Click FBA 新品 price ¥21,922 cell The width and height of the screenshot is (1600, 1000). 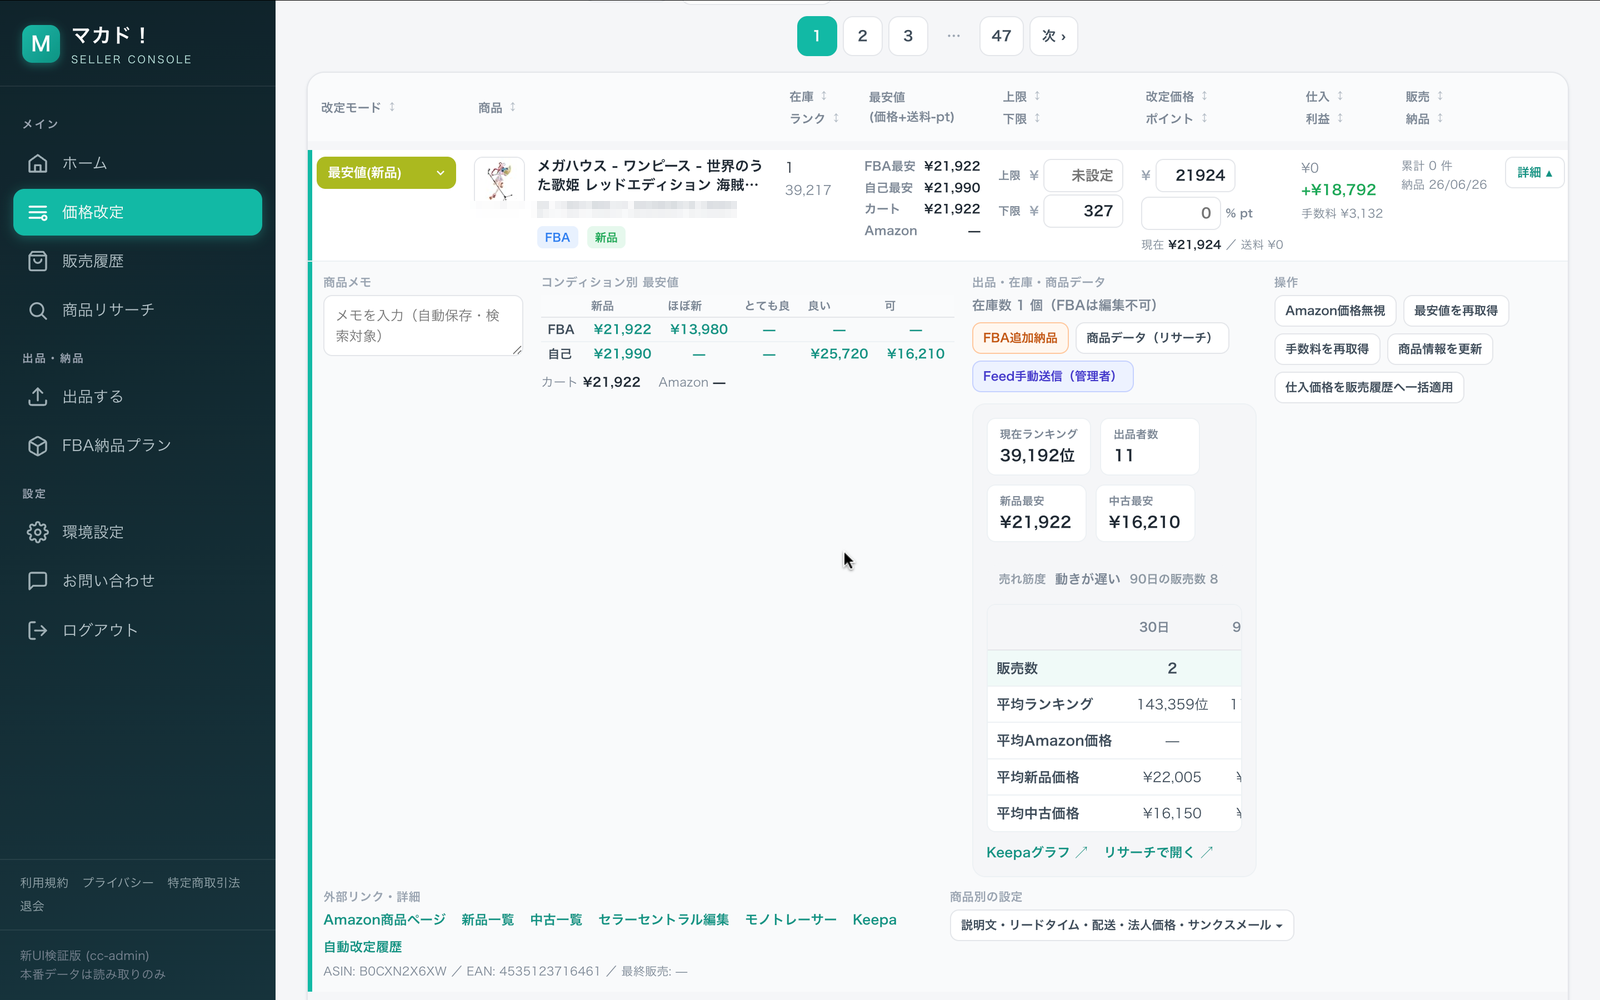[x=622, y=329]
